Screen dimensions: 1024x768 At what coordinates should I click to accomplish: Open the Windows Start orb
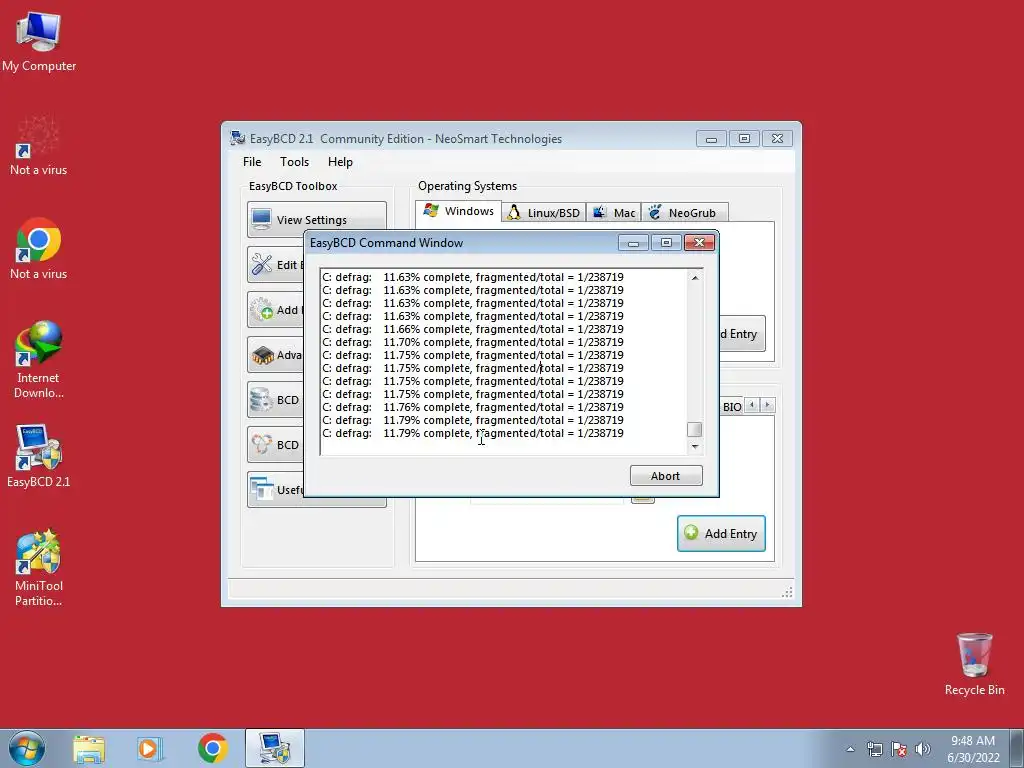(27, 748)
